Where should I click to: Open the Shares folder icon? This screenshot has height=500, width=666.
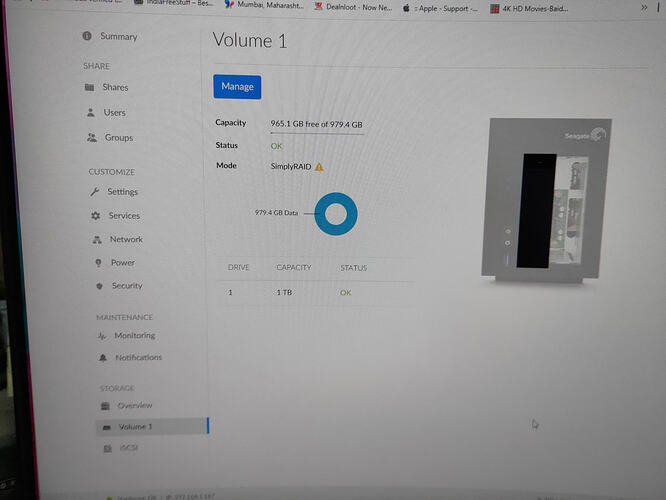click(x=90, y=88)
